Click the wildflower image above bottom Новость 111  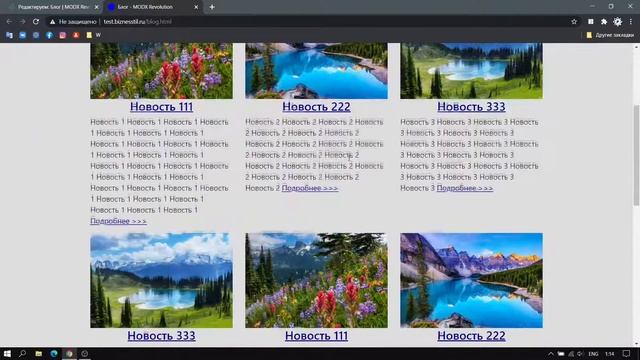[316, 280]
